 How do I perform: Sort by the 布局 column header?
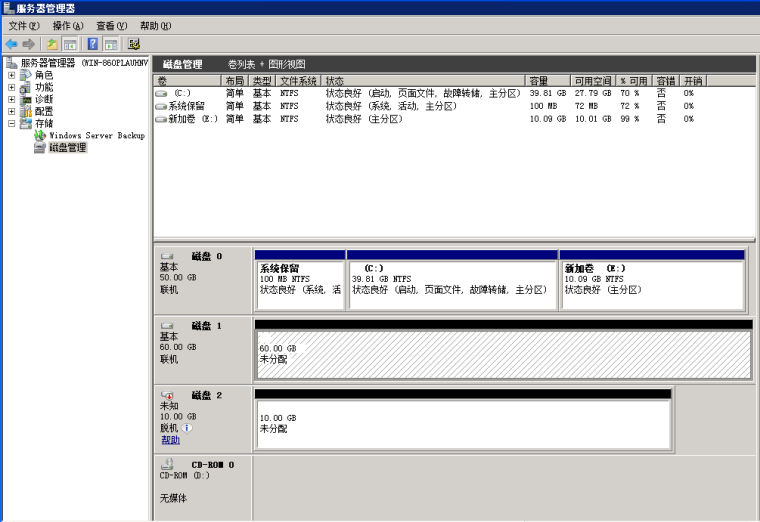click(x=235, y=81)
